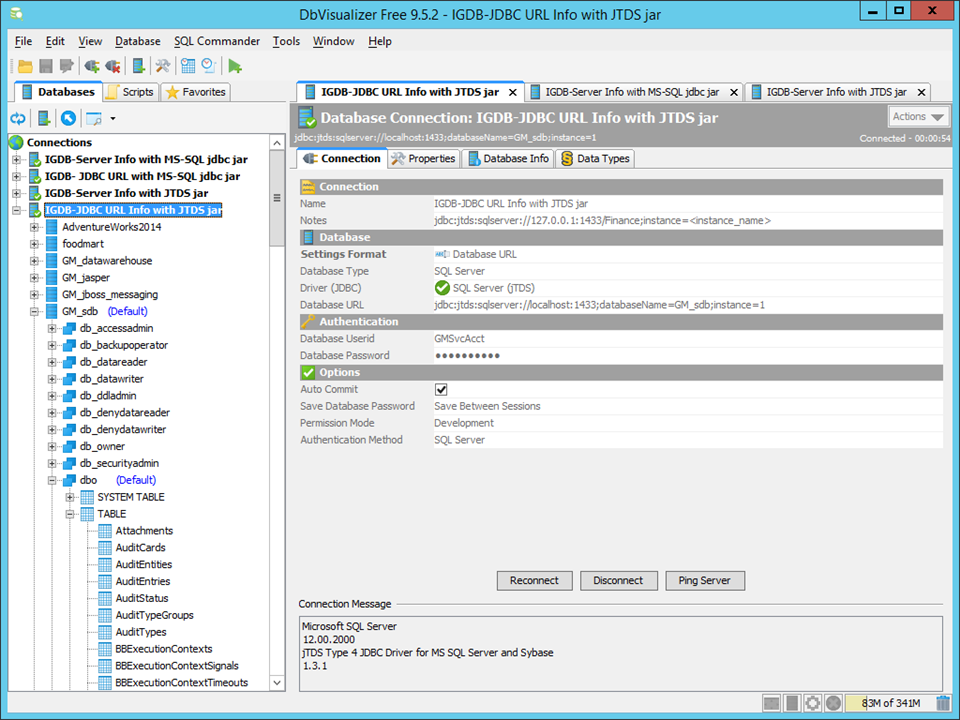Collapse the TABLE node
This screenshot has width=960, height=720.
point(70,514)
